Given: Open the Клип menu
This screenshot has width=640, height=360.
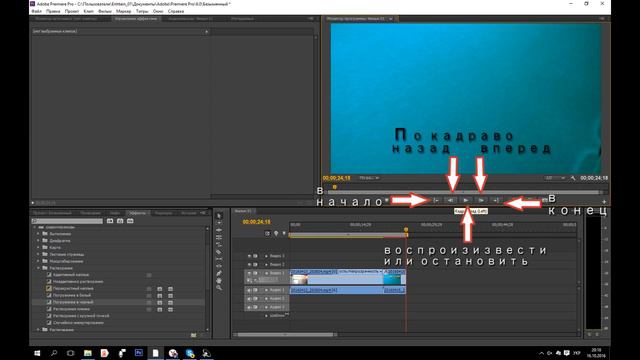Looking at the screenshot, I should pos(89,11).
